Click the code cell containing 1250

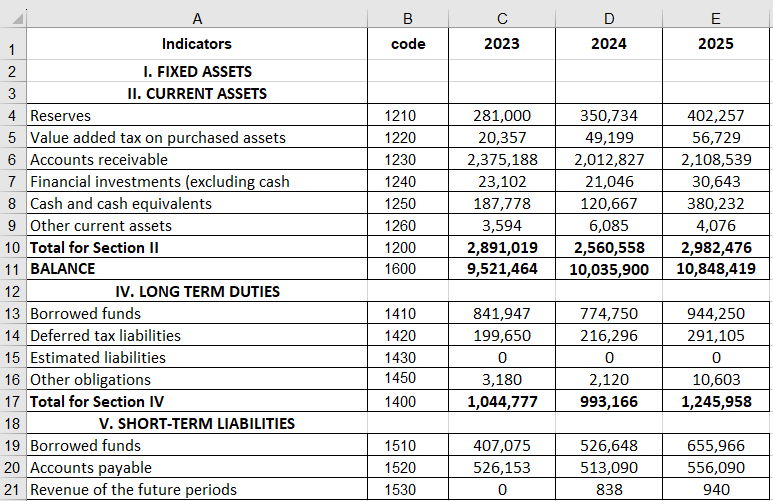(x=407, y=203)
